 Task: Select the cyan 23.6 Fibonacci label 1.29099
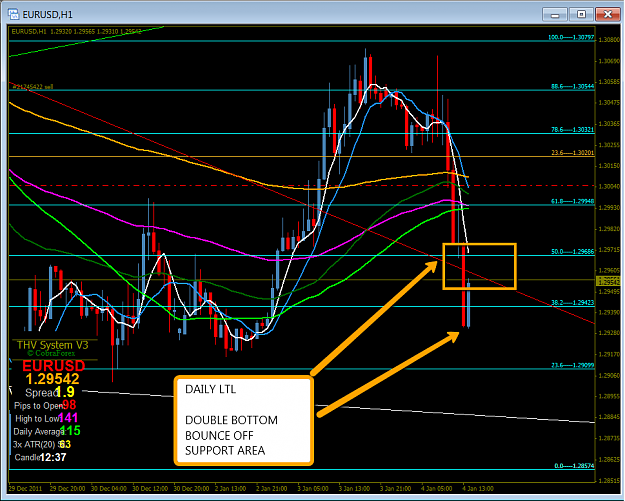tap(572, 365)
